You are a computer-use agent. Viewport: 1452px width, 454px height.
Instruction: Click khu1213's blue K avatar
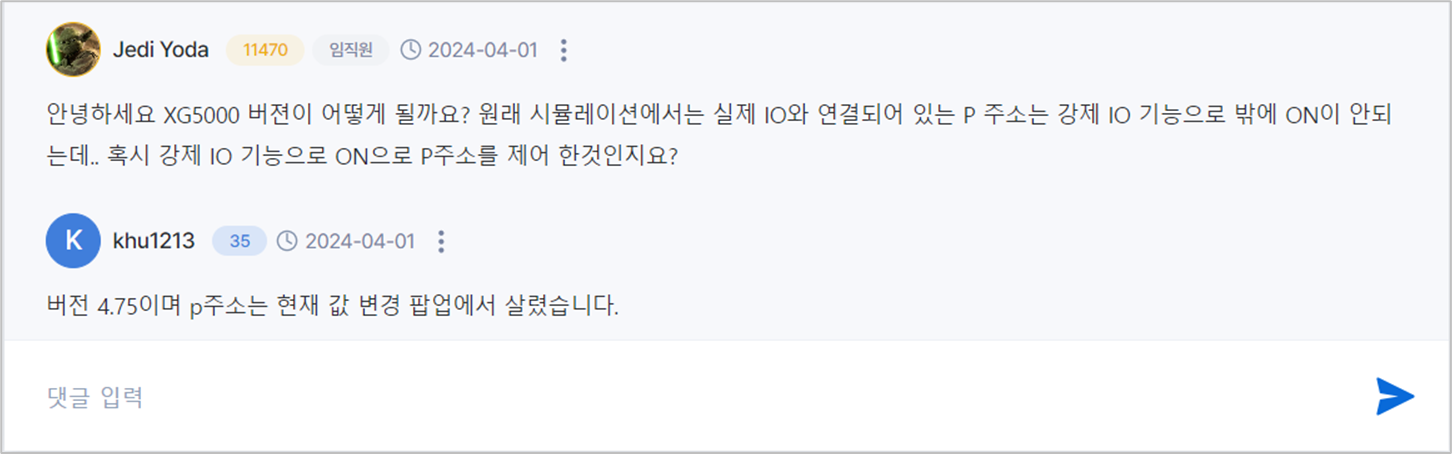(73, 241)
